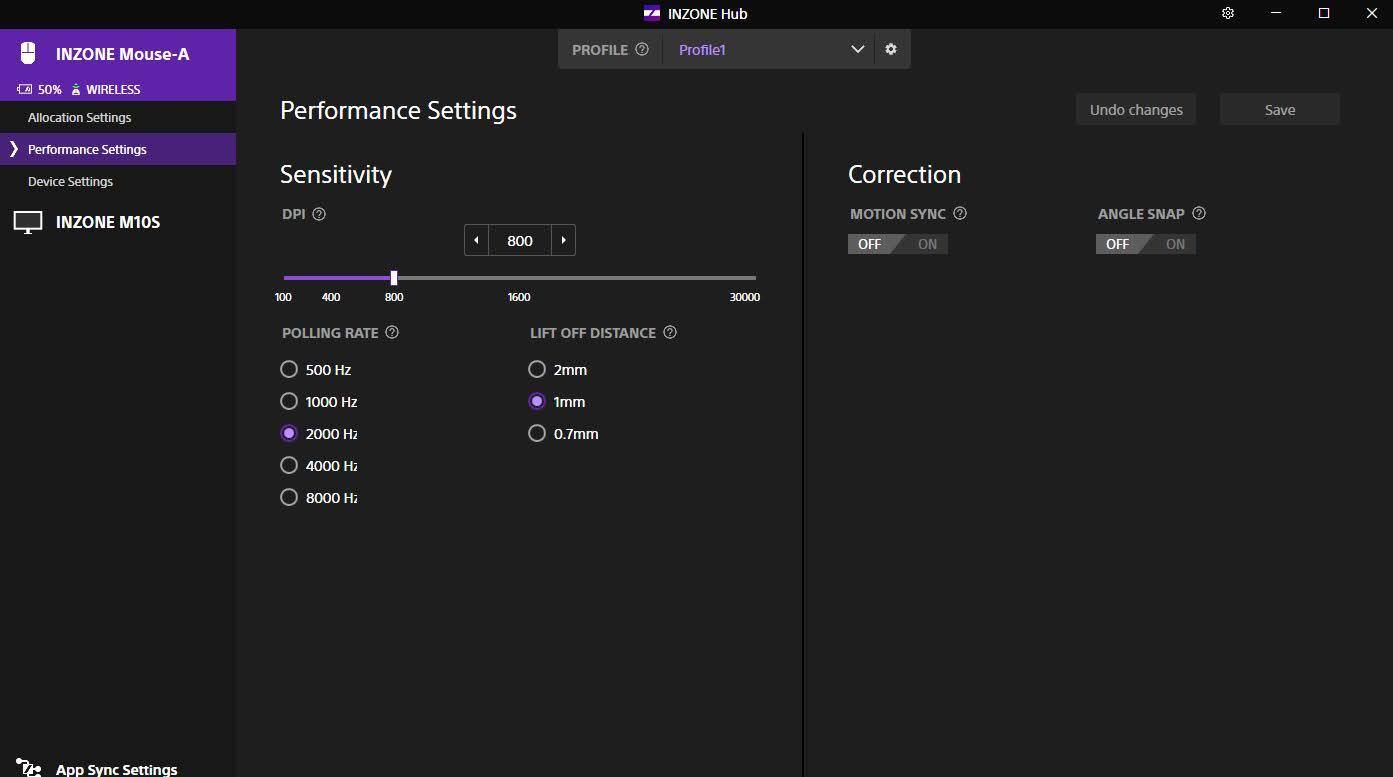Open app settings gear in title bar
The width and height of the screenshot is (1393, 777).
coord(1228,13)
